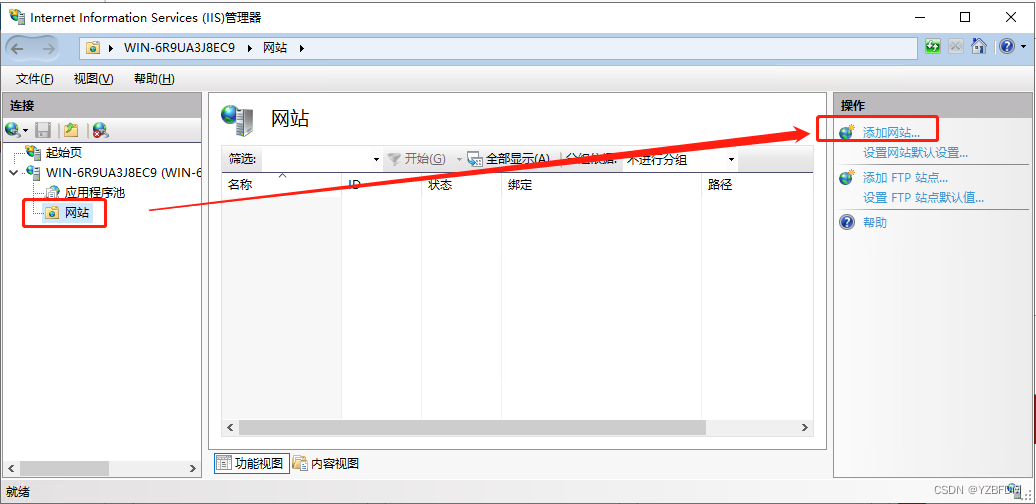Select 应用程序池 in the tree

95,193
